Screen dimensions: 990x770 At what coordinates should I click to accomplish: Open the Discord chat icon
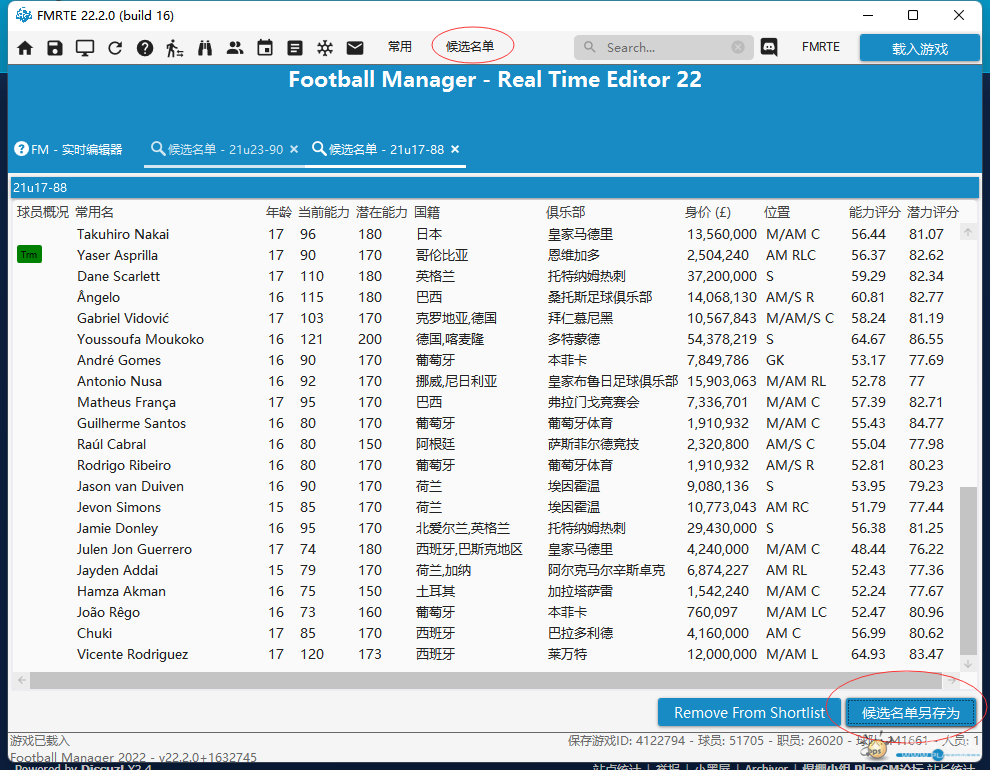pos(769,47)
